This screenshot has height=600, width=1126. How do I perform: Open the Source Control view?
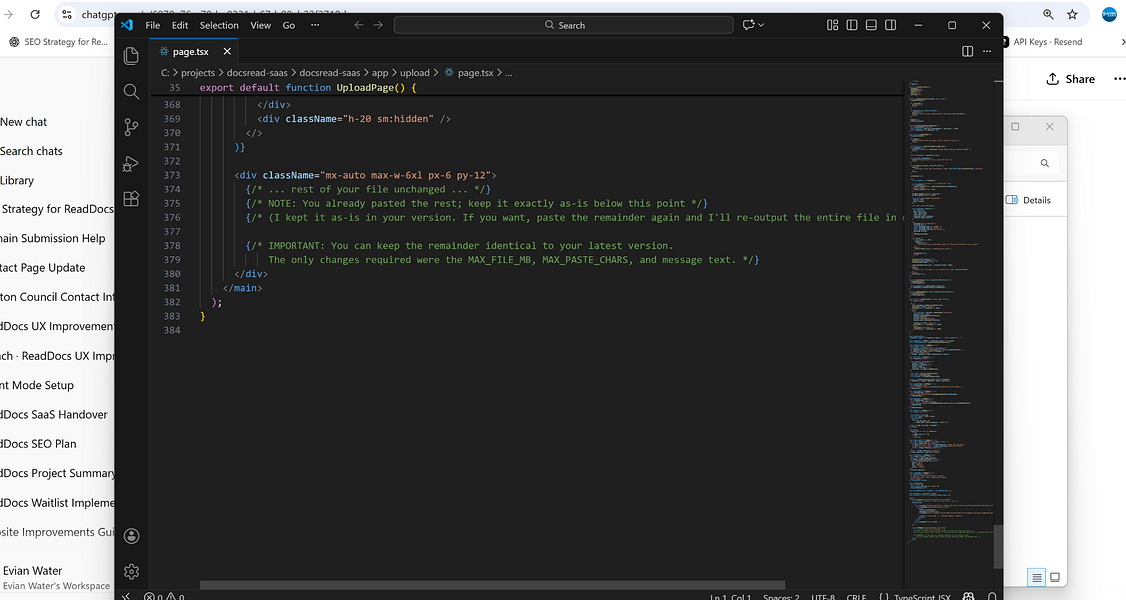coord(131,127)
